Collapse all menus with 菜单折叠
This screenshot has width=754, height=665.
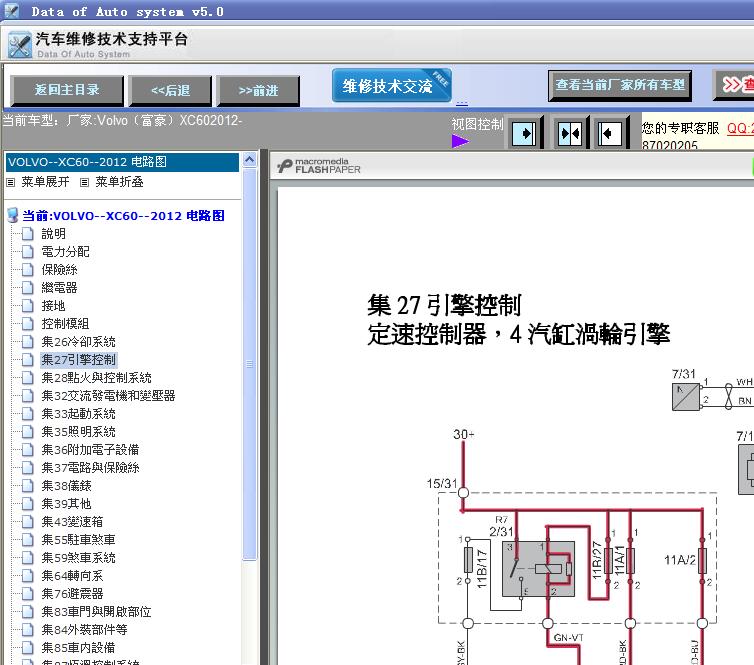click(x=119, y=182)
